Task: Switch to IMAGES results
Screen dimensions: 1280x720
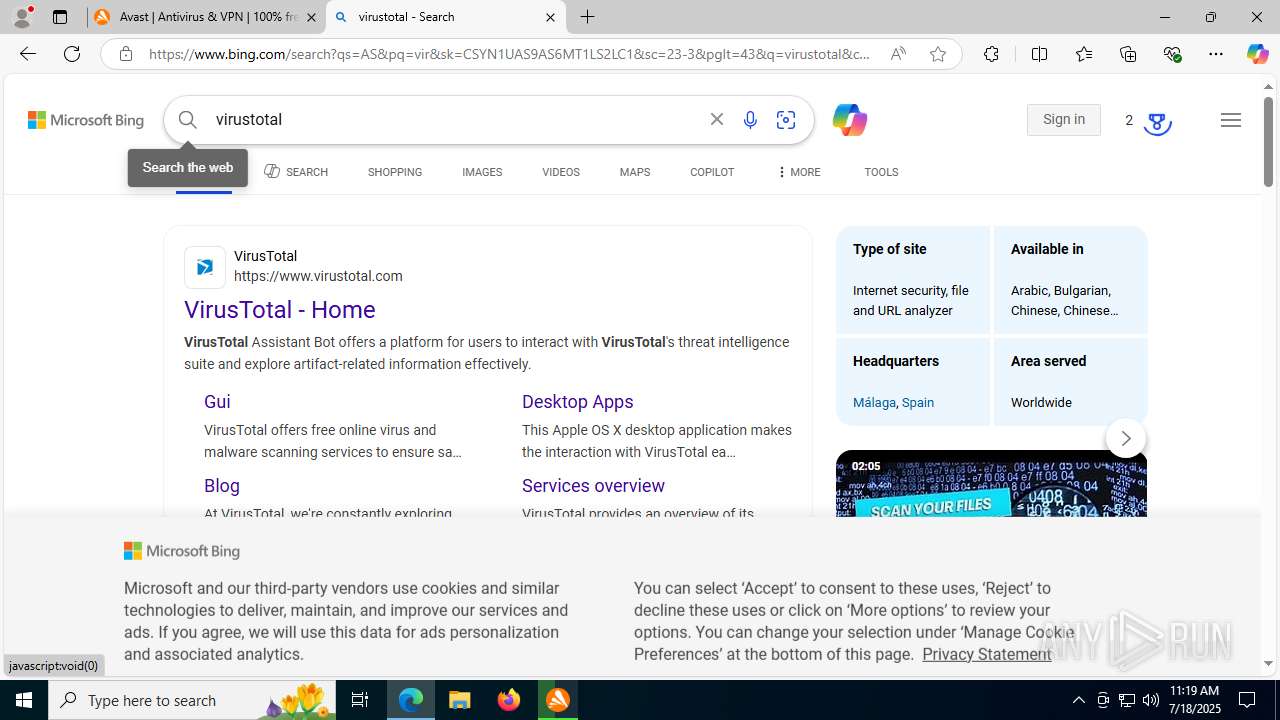Action: [x=482, y=172]
